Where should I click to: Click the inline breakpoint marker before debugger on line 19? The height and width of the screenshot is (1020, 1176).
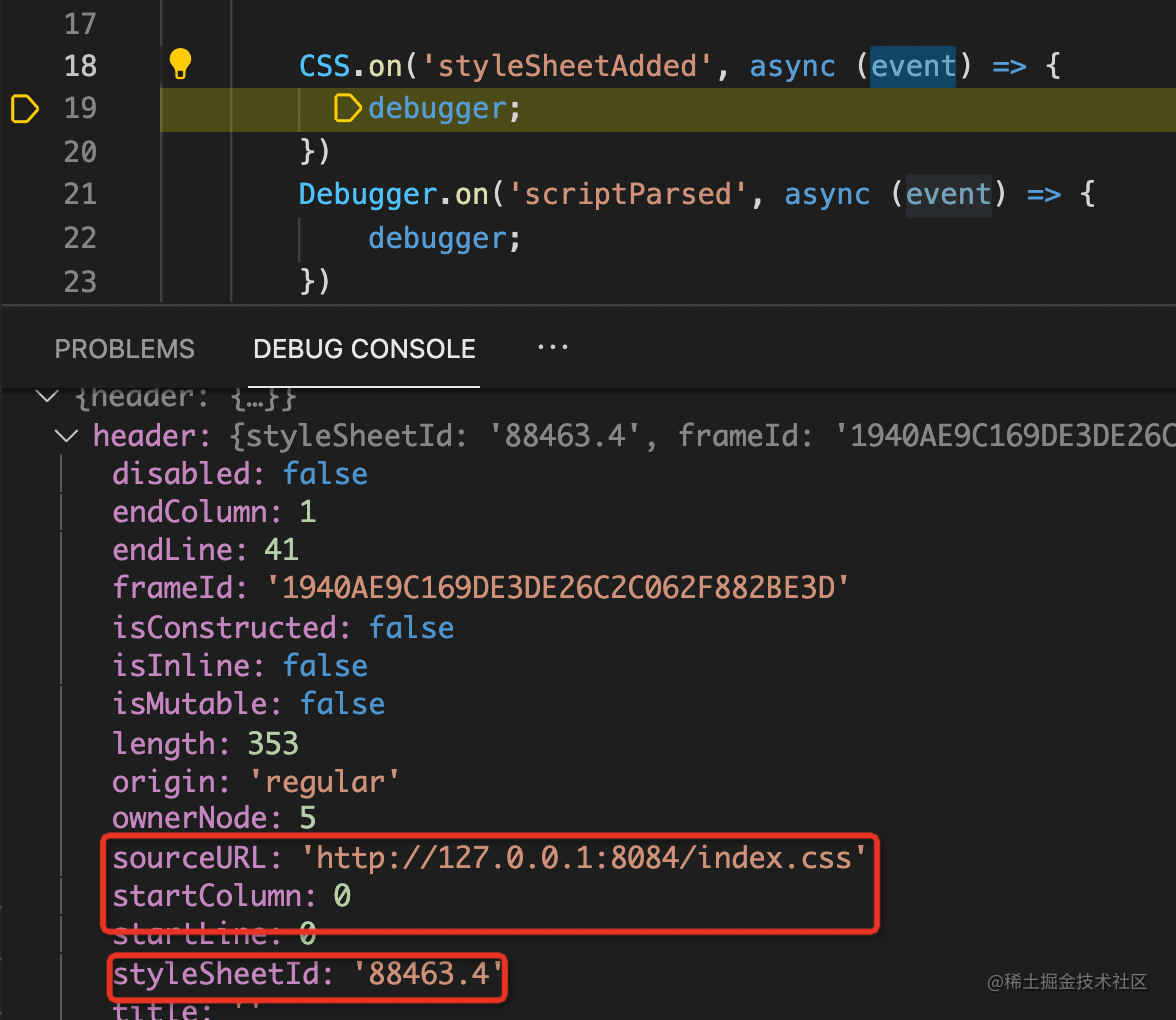point(347,108)
